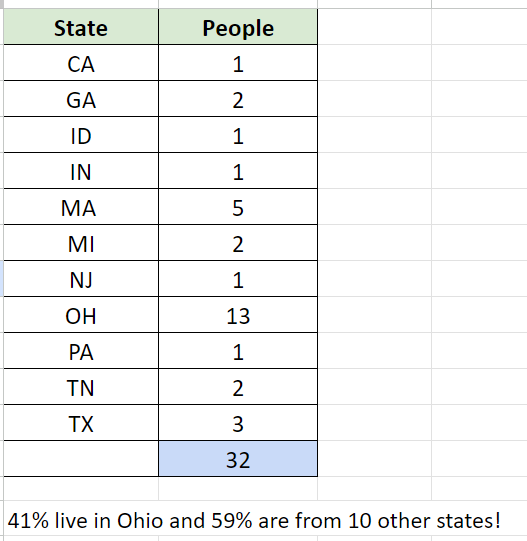
Task: Select the cell showing 13 people
Action: coord(238,316)
